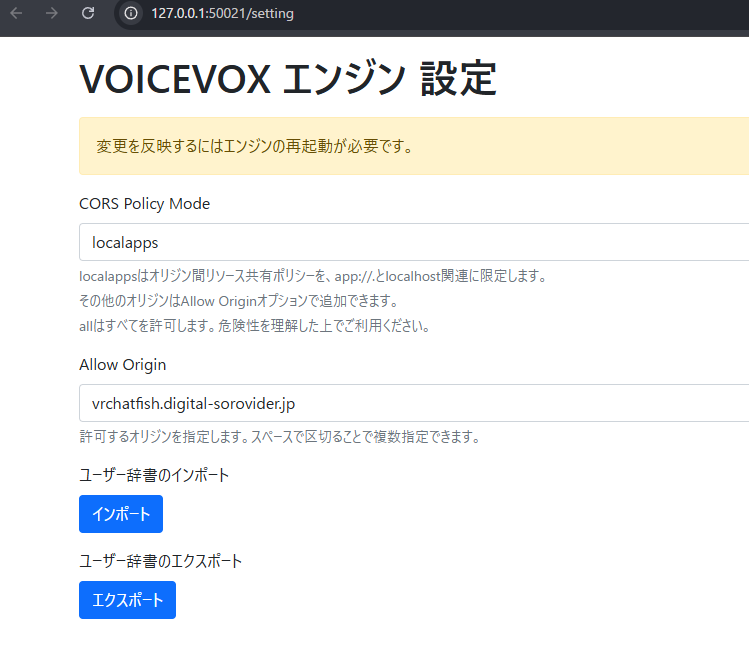
Task: Click the '許可するオリジンを指定します' help text
Action: pos(280,437)
